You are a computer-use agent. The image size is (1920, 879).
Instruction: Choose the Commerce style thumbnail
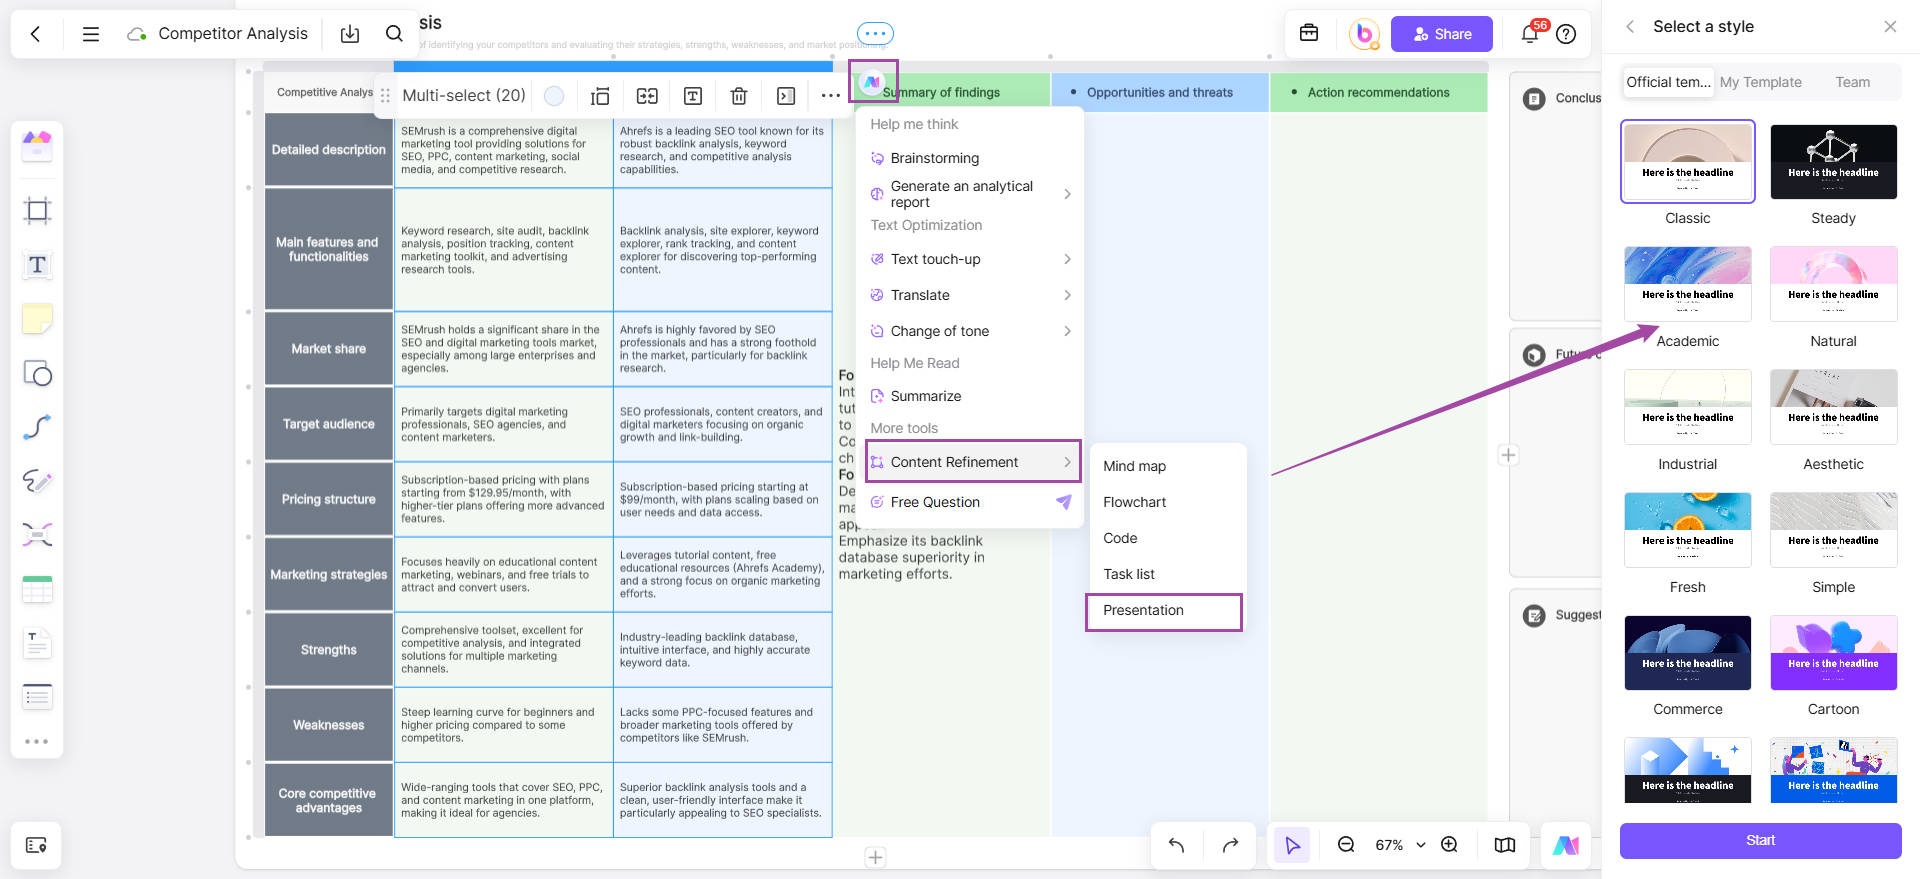(x=1688, y=653)
